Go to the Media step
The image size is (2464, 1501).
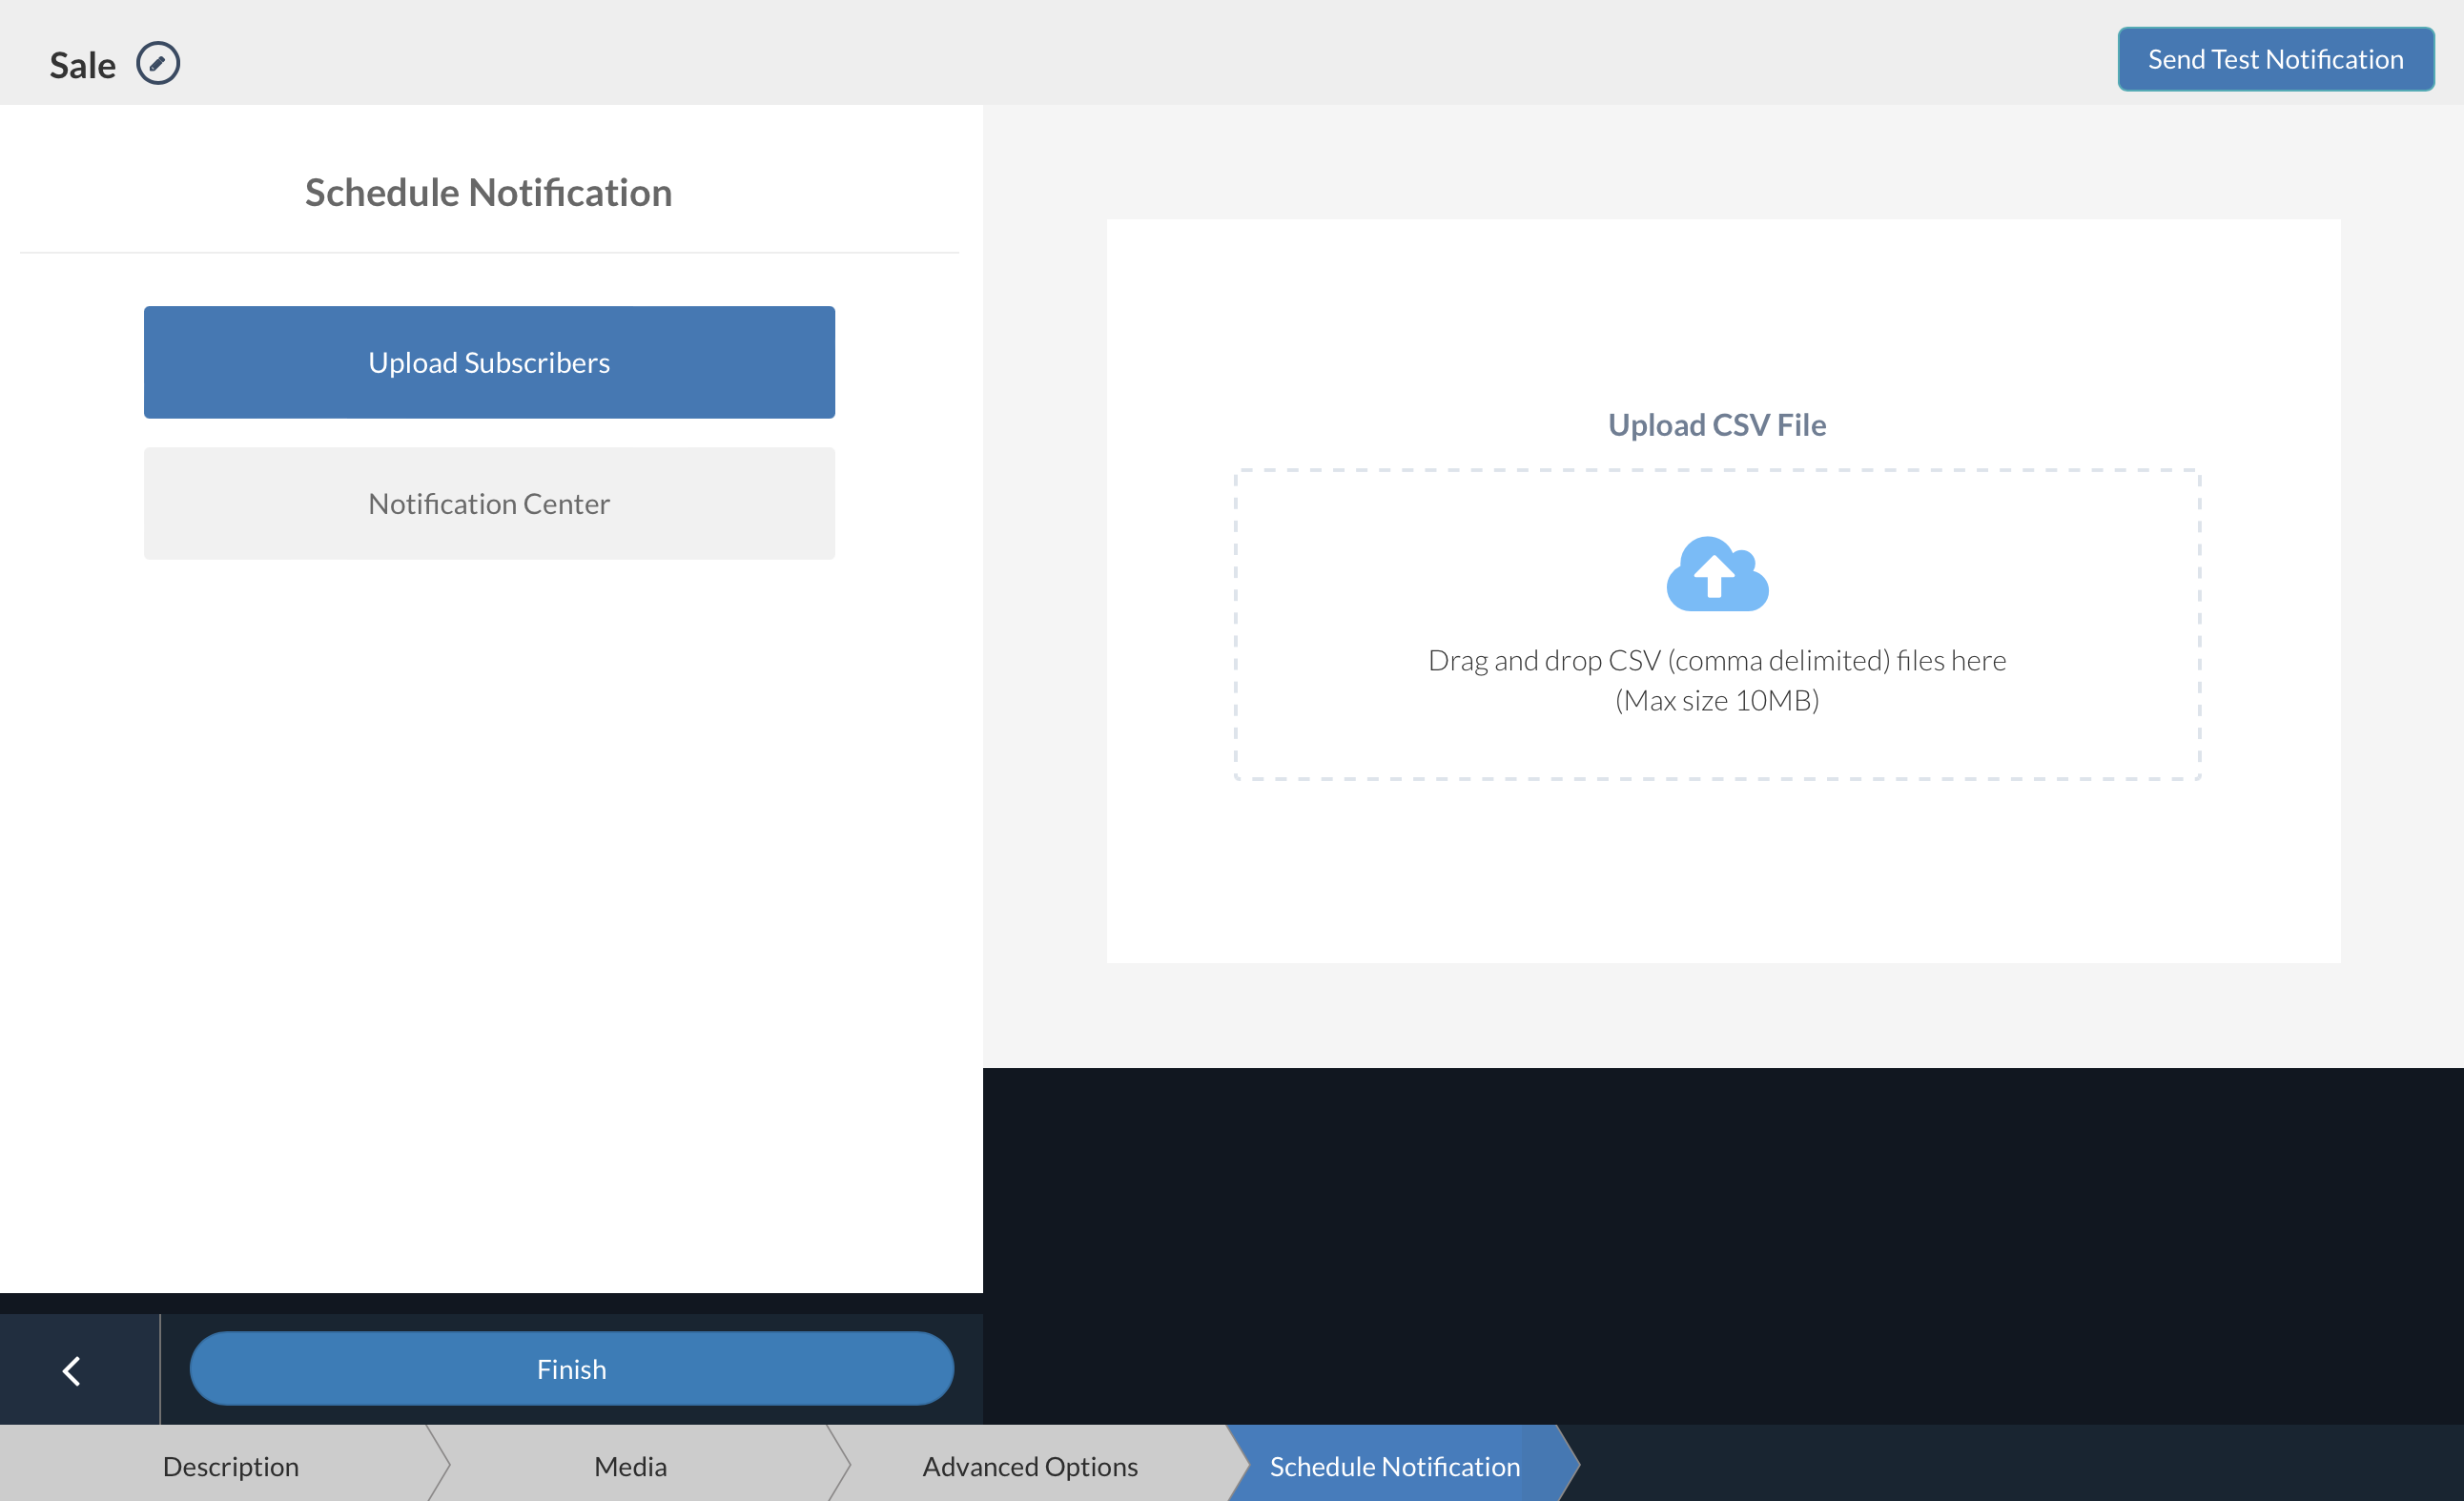(x=631, y=1466)
